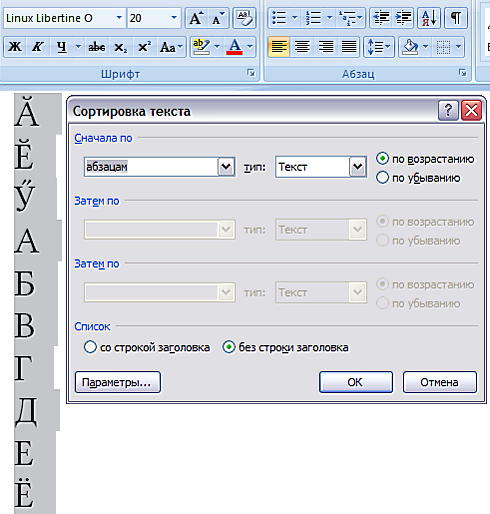Open the Шрифт dialog launcher
490x514 pixels.
pyautogui.click(x=251, y=73)
